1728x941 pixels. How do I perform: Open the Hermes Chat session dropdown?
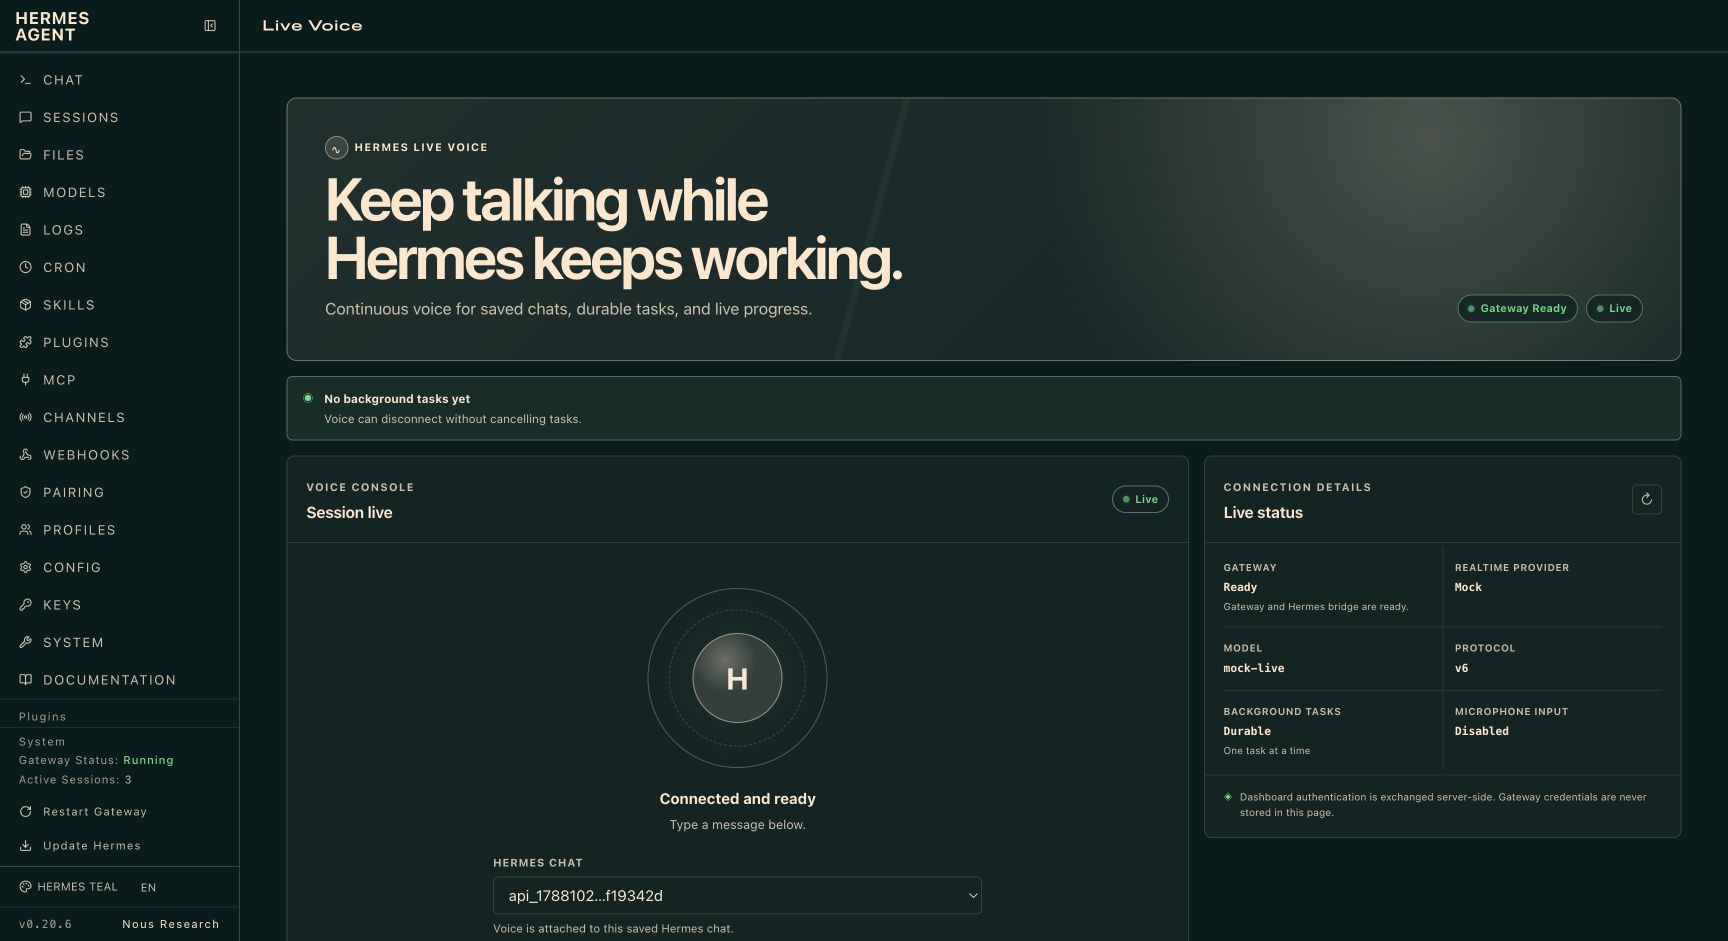click(737, 896)
